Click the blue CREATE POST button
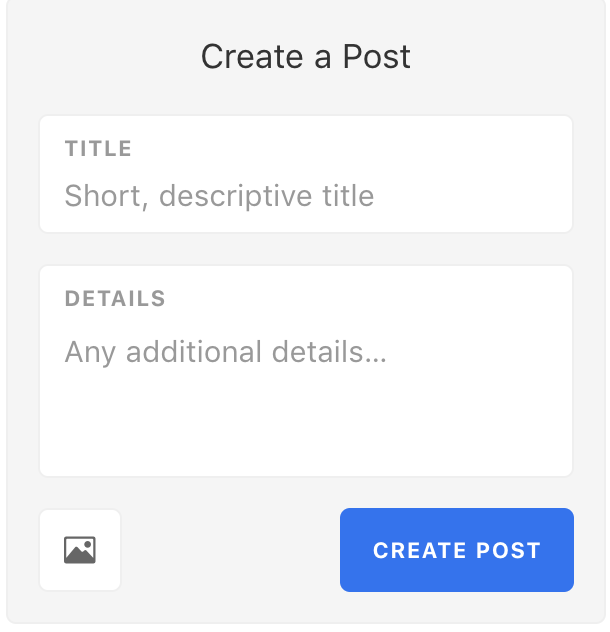 click(457, 550)
